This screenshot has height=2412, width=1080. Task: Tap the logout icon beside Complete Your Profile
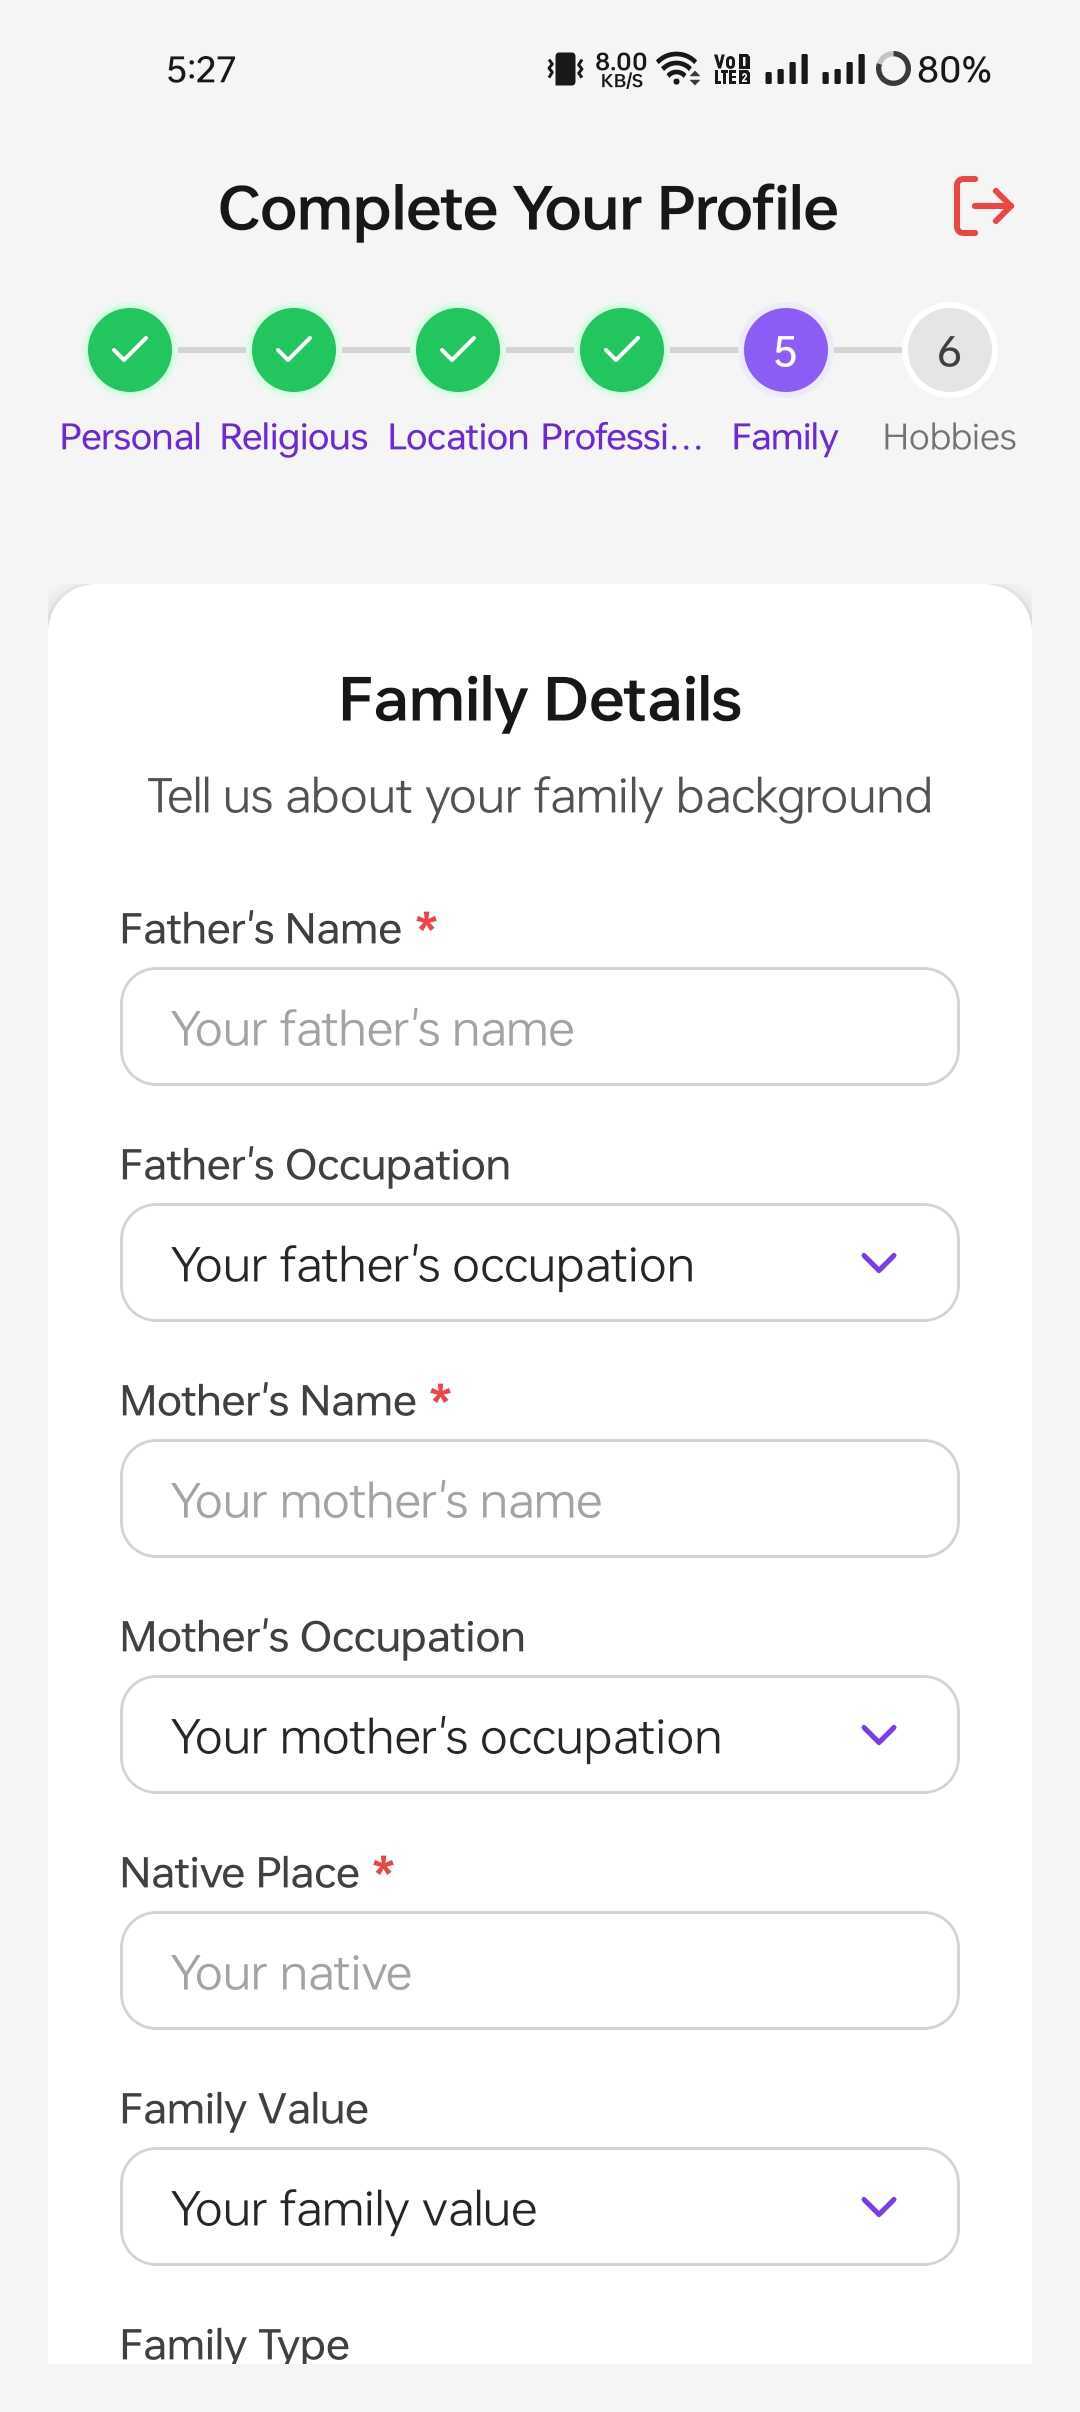point(985,207)
